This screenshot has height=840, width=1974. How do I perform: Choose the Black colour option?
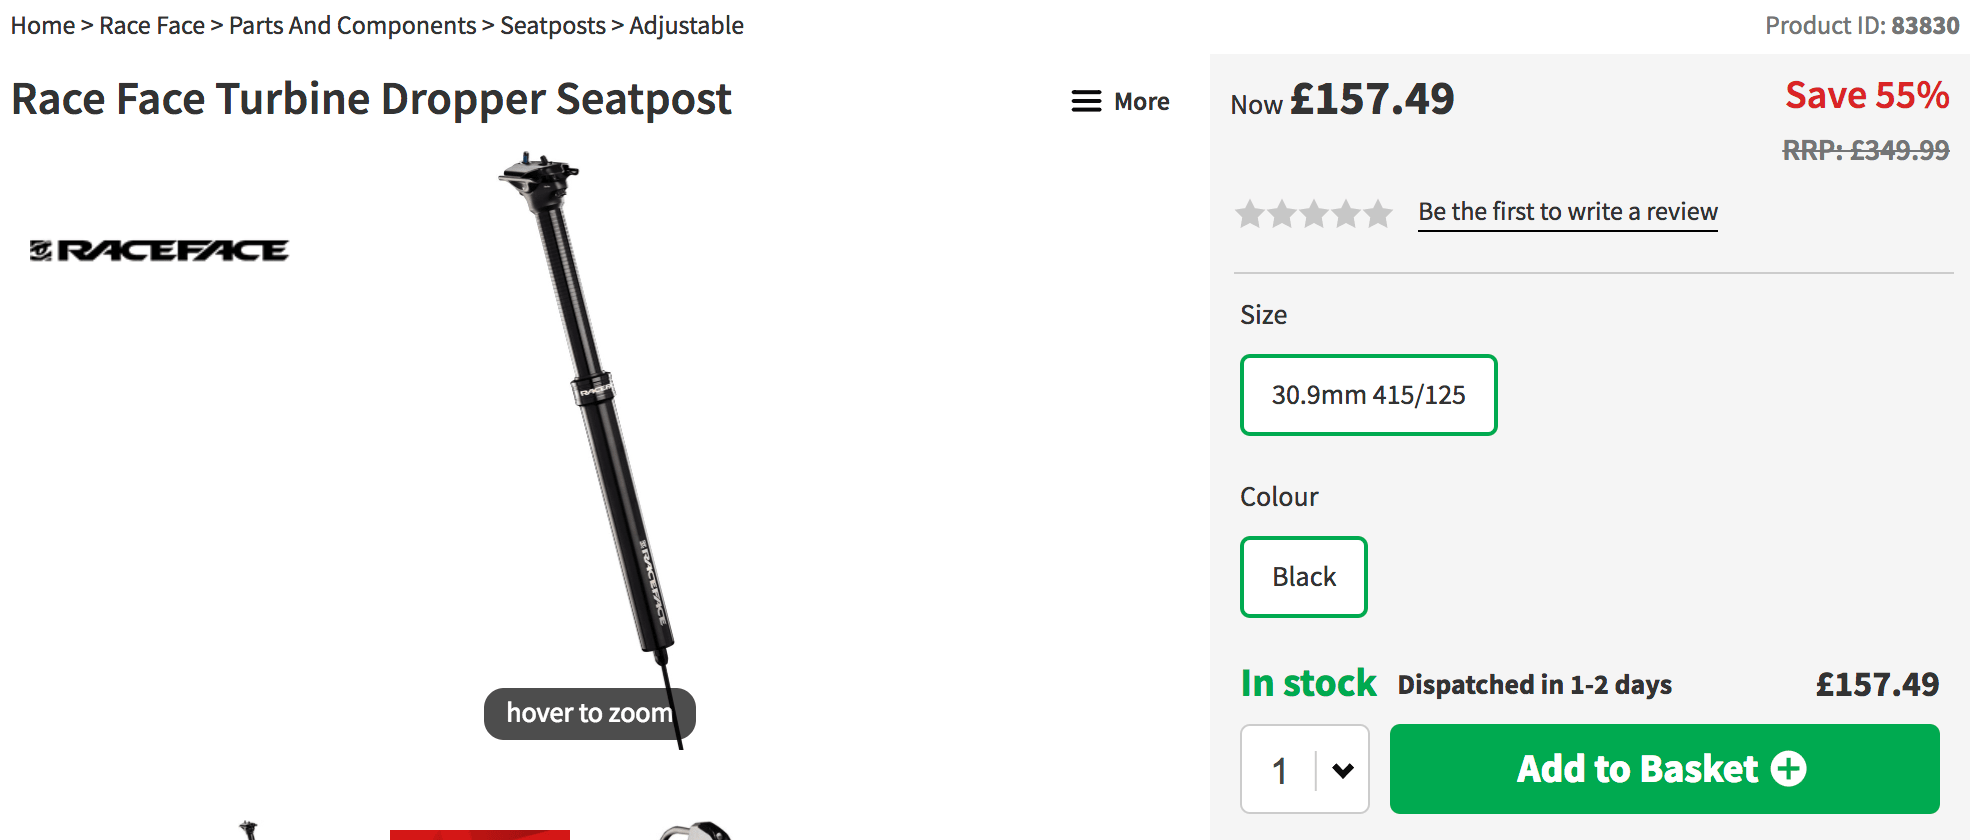1303,577
